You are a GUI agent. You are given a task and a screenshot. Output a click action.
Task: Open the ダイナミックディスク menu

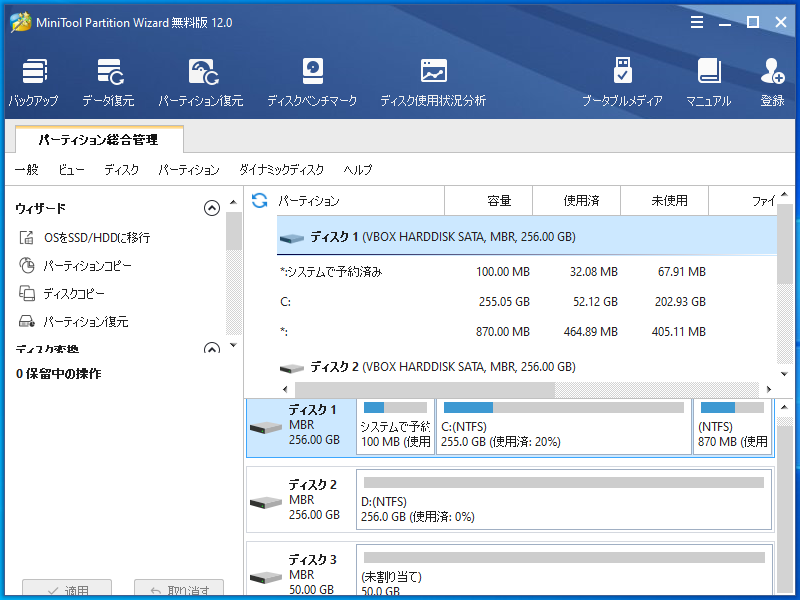282,169
